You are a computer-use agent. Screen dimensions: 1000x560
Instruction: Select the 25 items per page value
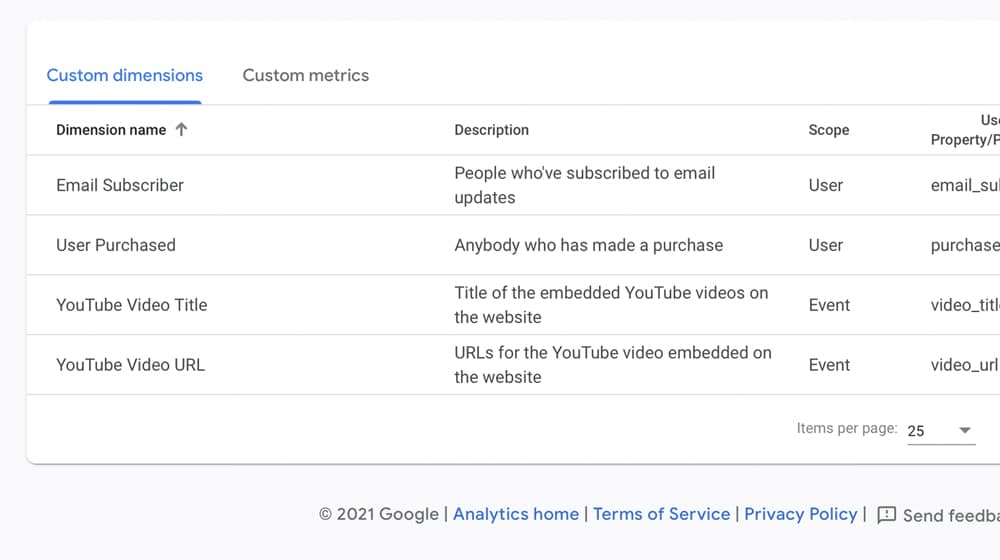916,431
